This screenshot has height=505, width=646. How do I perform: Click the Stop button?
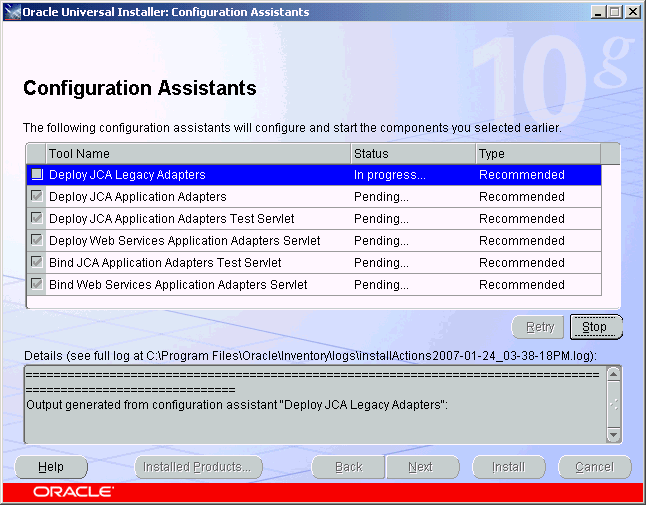point(596,327)
